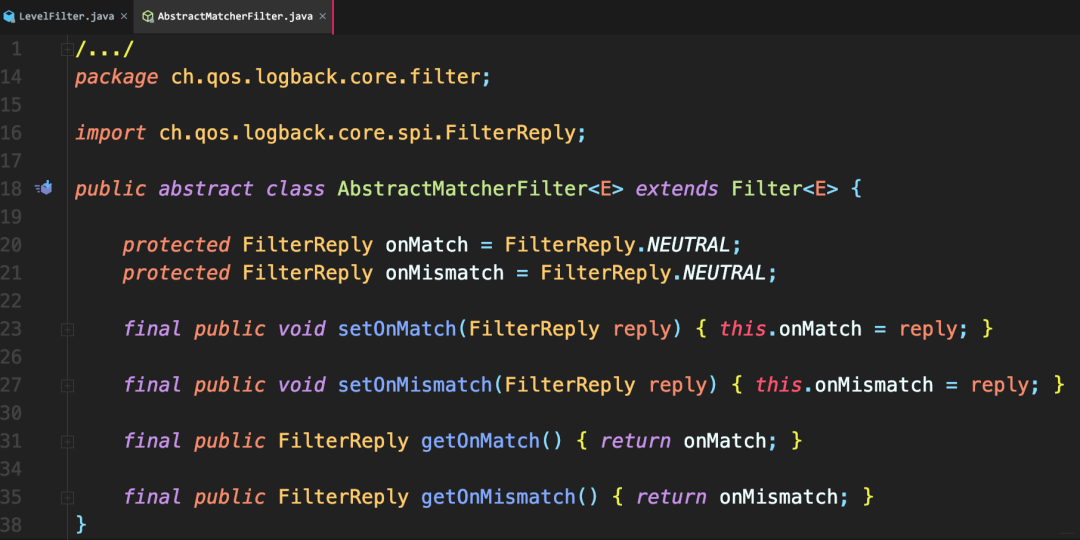1080x540 pixels.
Task: Click the getOnMatch method name
Action: (480, 440)
